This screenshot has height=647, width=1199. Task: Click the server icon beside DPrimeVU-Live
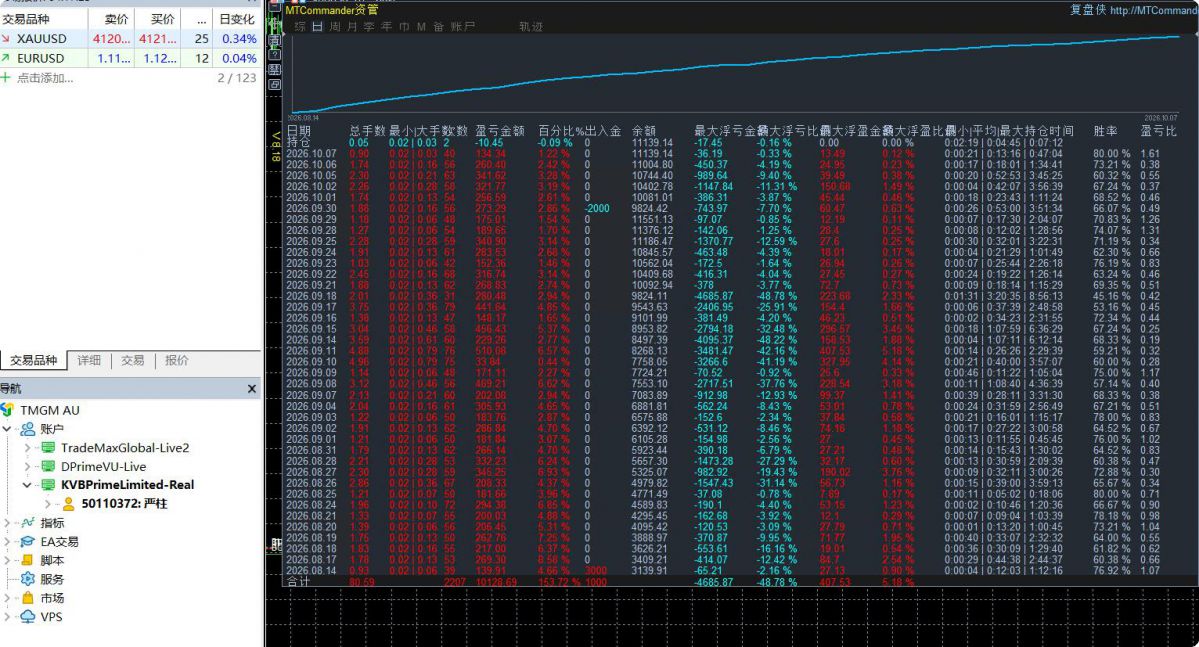click(x=48, y=467)
